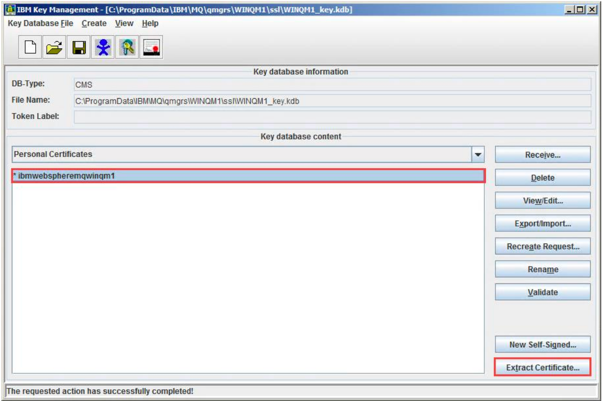Expand the Personal Certificates dropdown arrow
This screenshot has width=610, height=401.
pos(478,154)
